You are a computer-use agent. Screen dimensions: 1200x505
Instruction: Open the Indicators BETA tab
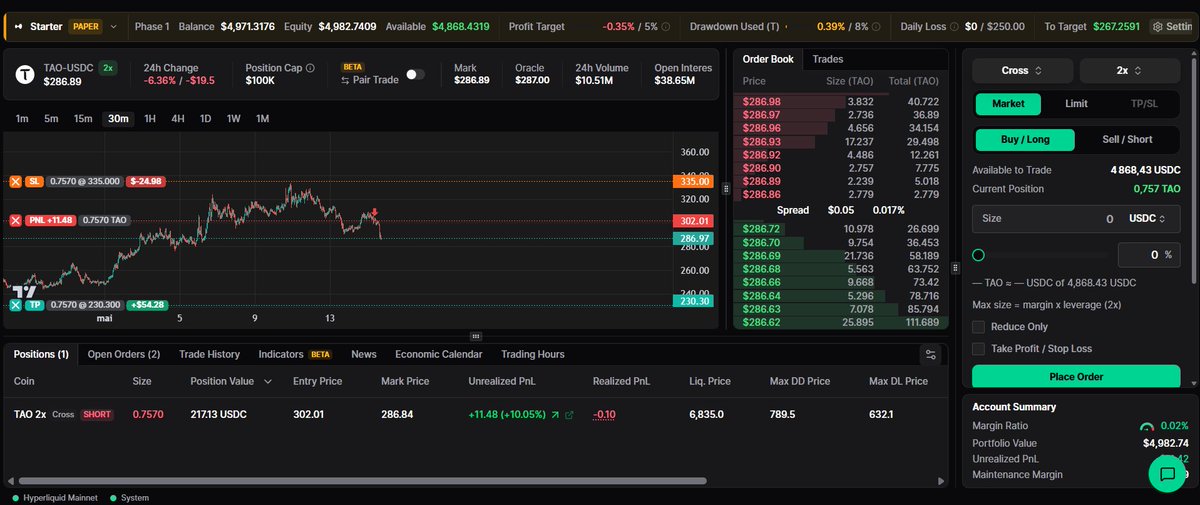pos(295,354)
